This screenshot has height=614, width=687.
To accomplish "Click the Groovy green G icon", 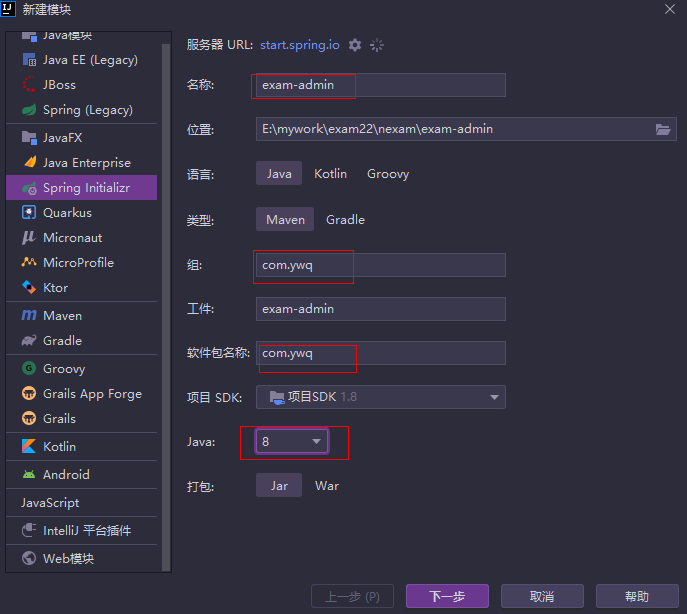I will click(29, 368).
